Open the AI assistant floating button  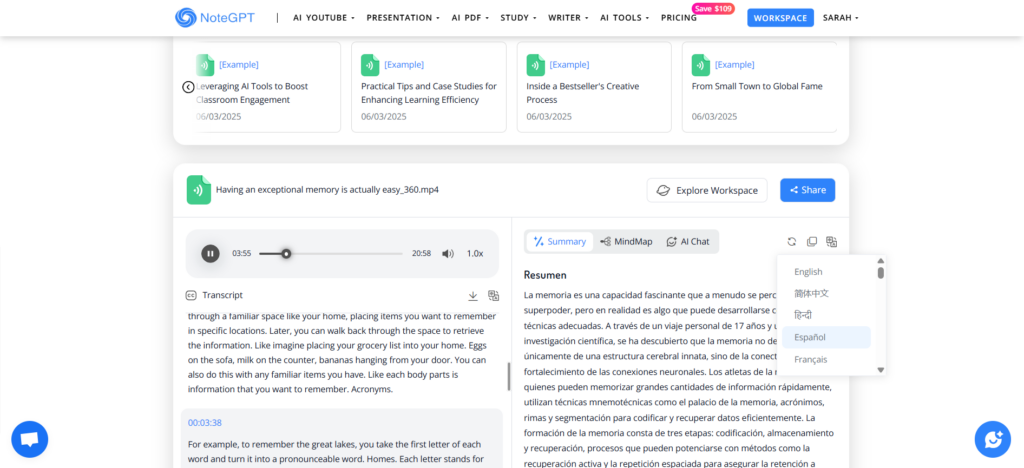(992, 438)
